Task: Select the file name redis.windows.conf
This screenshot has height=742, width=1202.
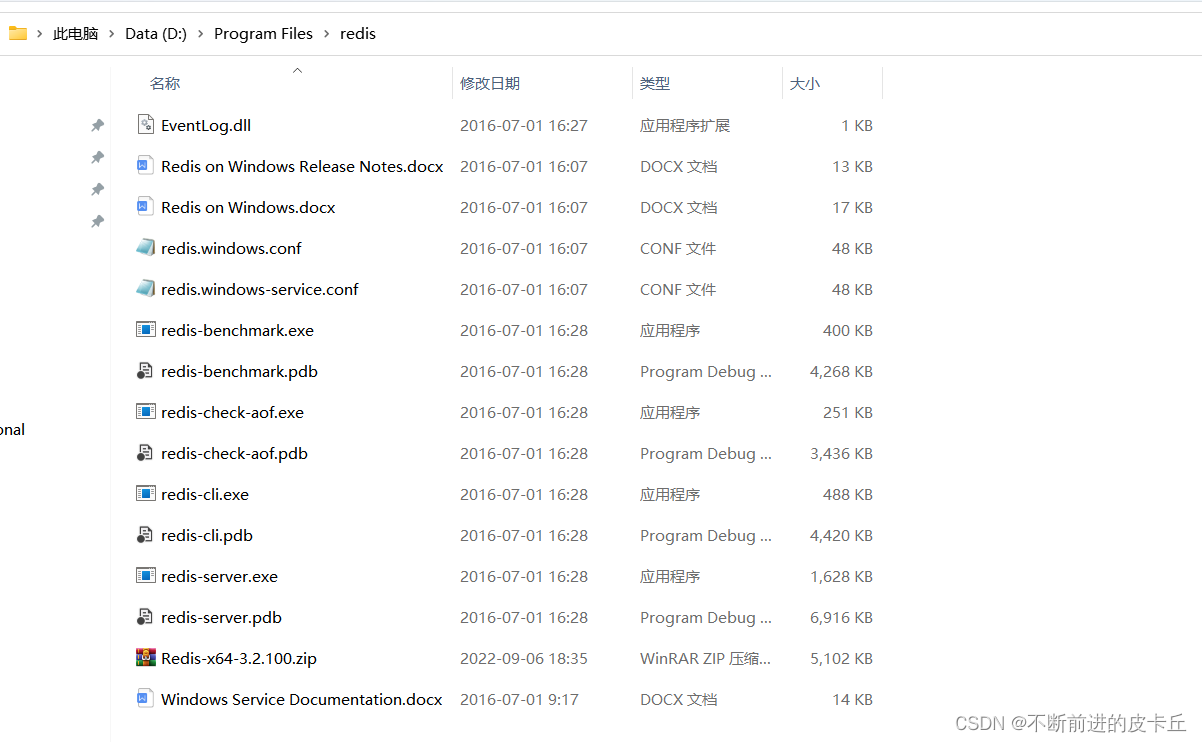Action: [231, 248]
